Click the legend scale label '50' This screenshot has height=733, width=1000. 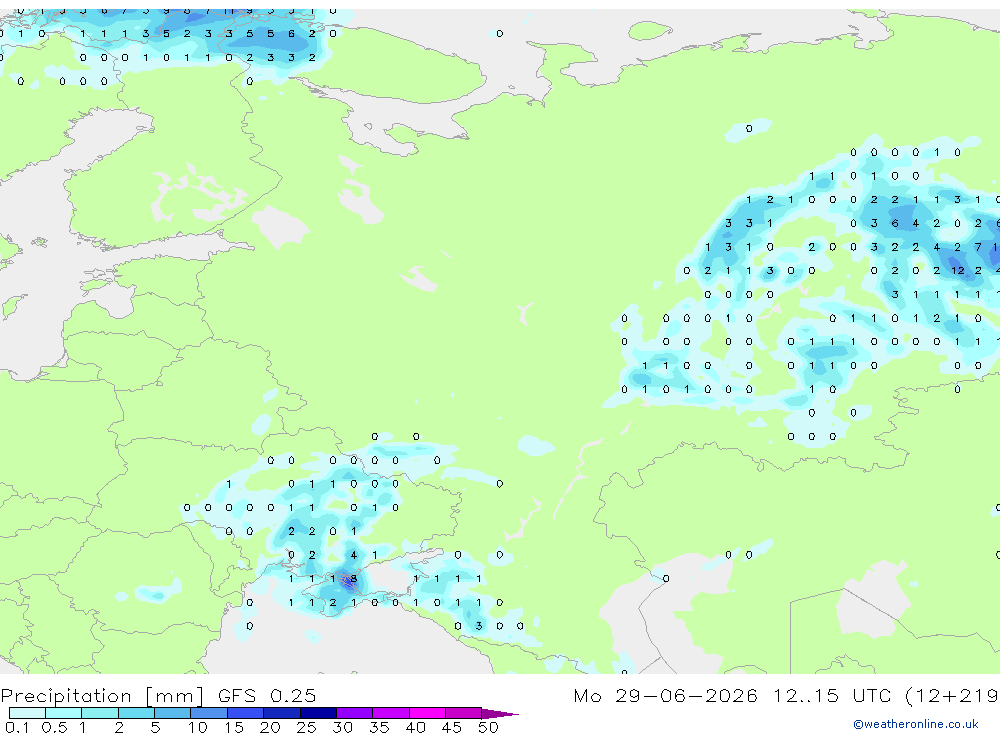pos(488,727)
